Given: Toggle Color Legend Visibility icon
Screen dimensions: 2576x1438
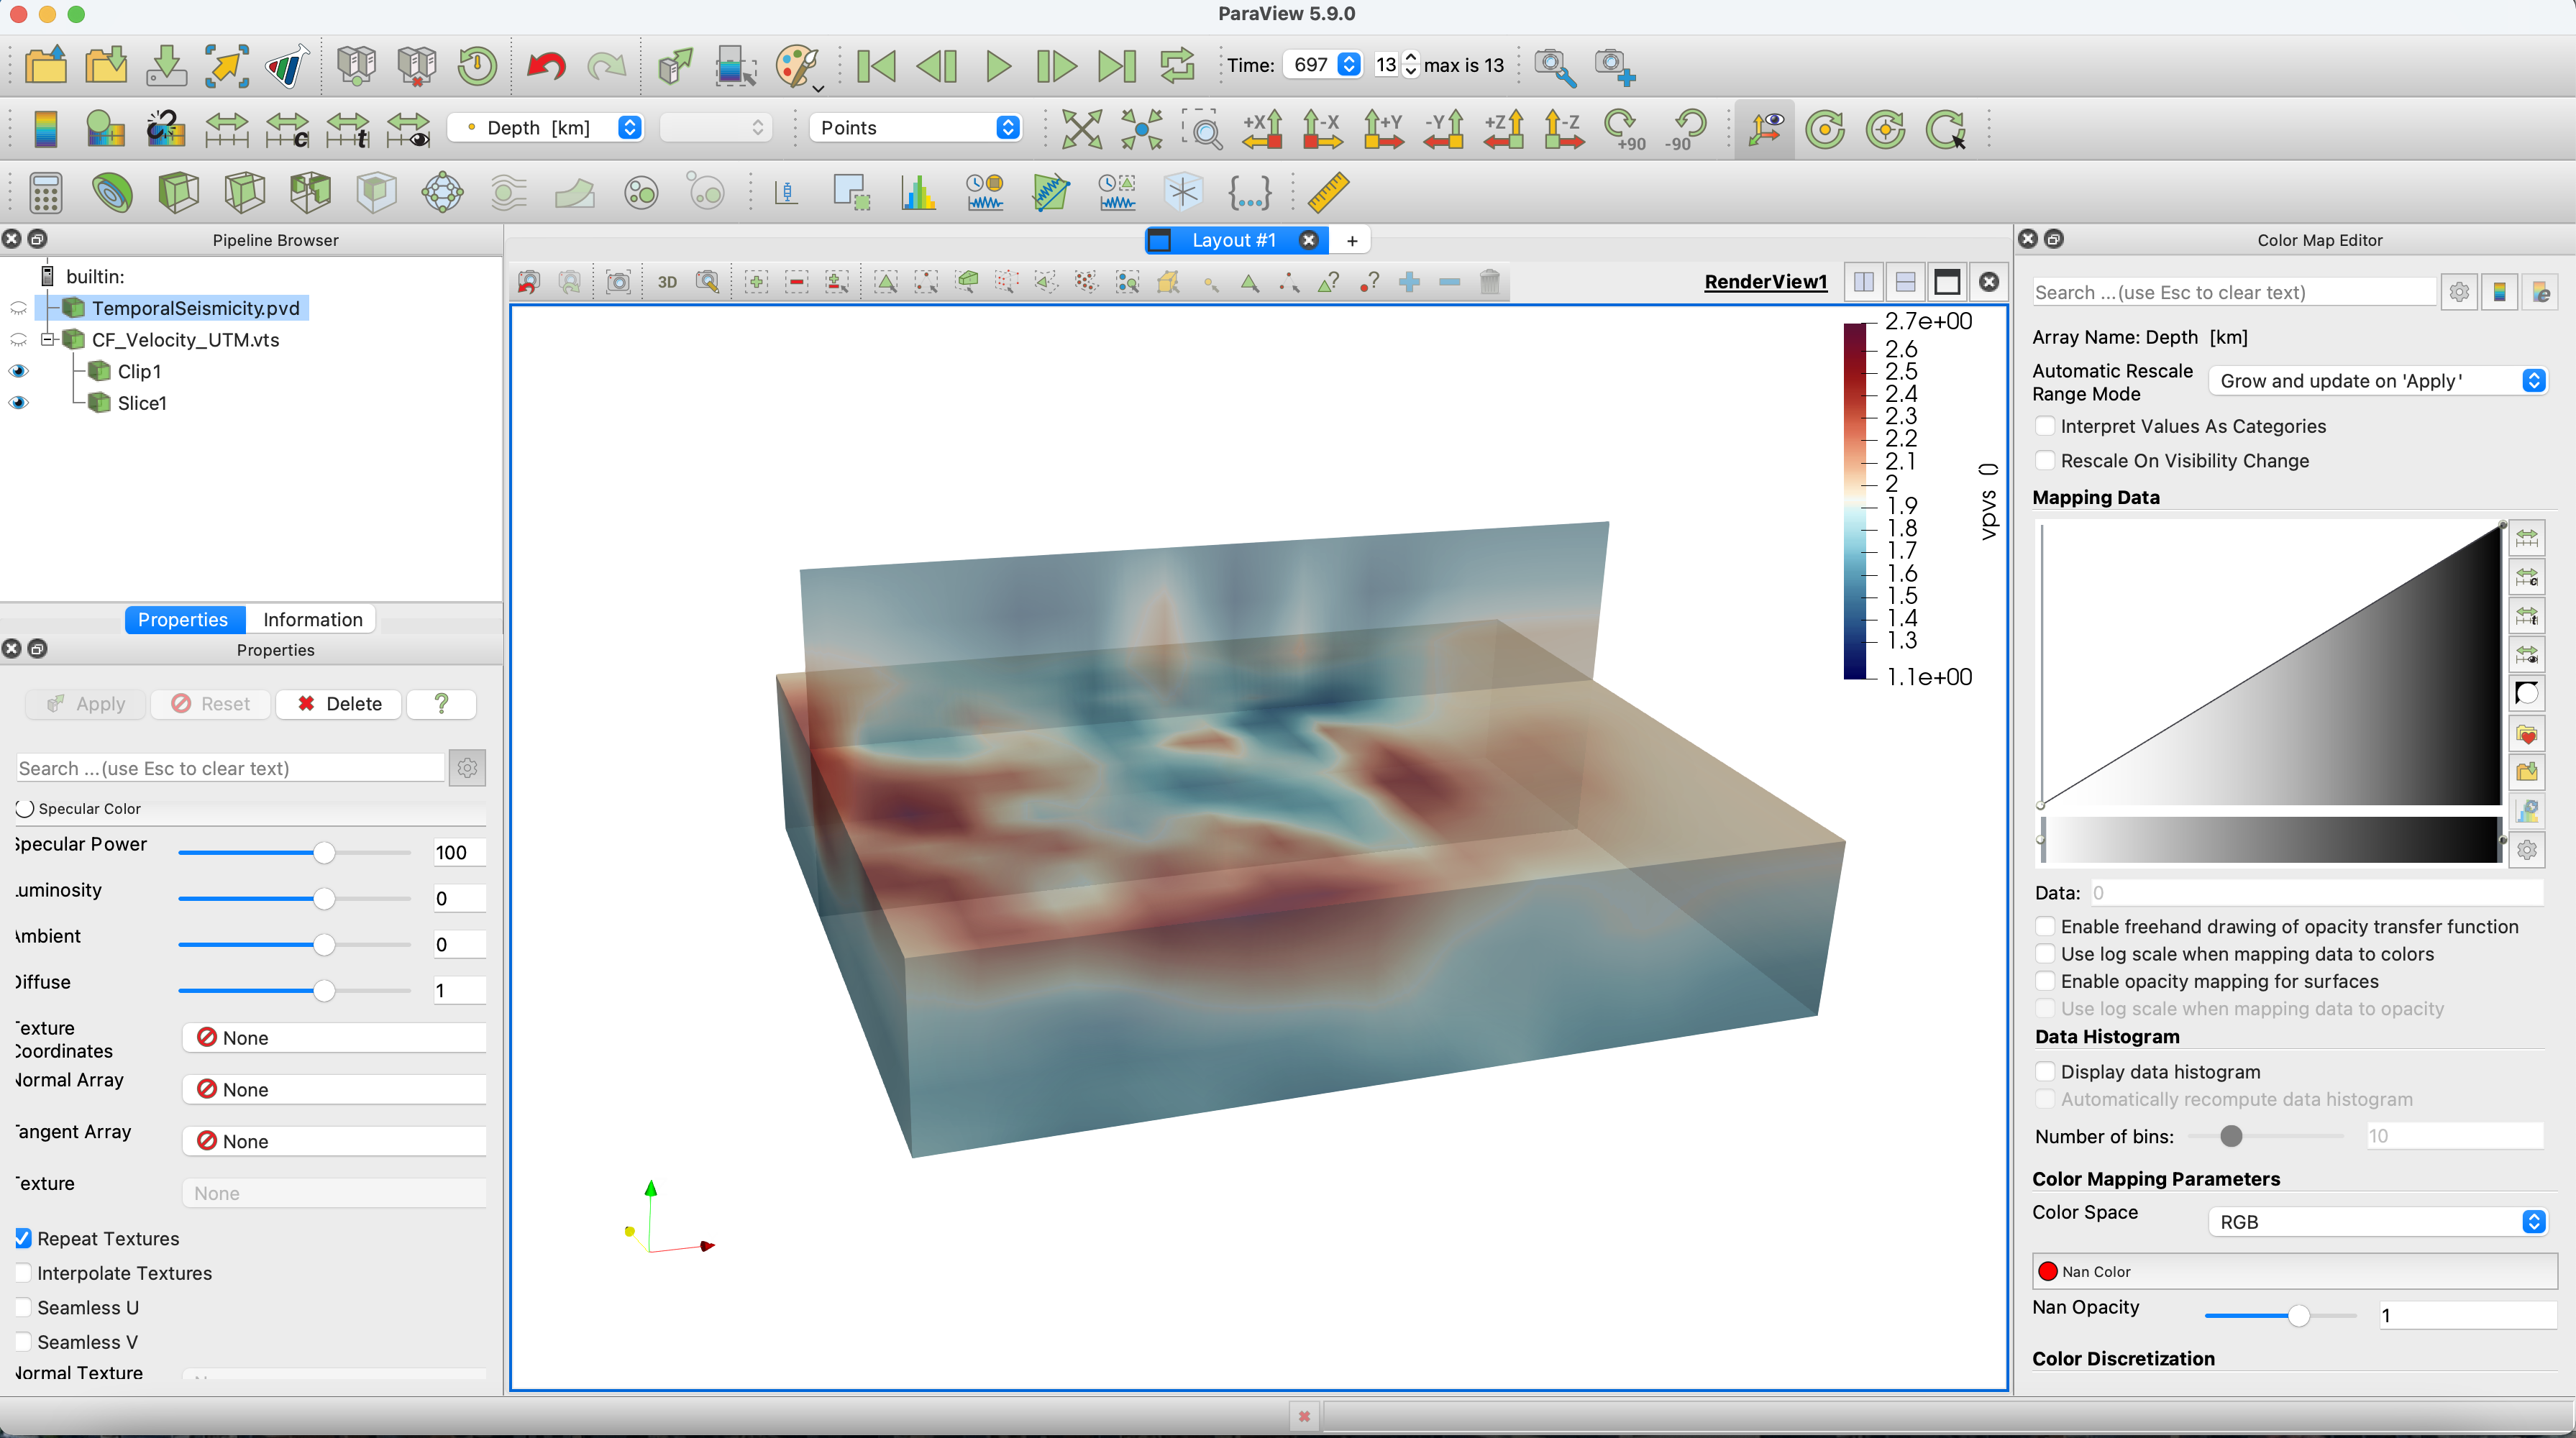Looking at the screenshot, I should [46, 129].
